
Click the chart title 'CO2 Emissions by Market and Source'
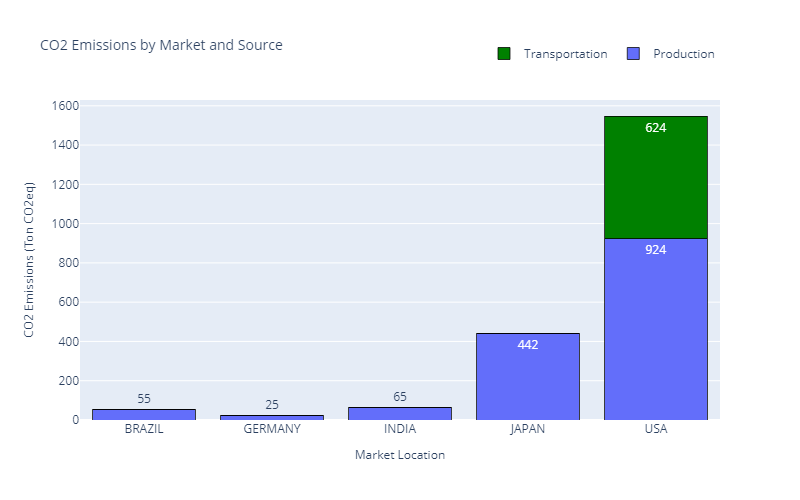(161, 45)
